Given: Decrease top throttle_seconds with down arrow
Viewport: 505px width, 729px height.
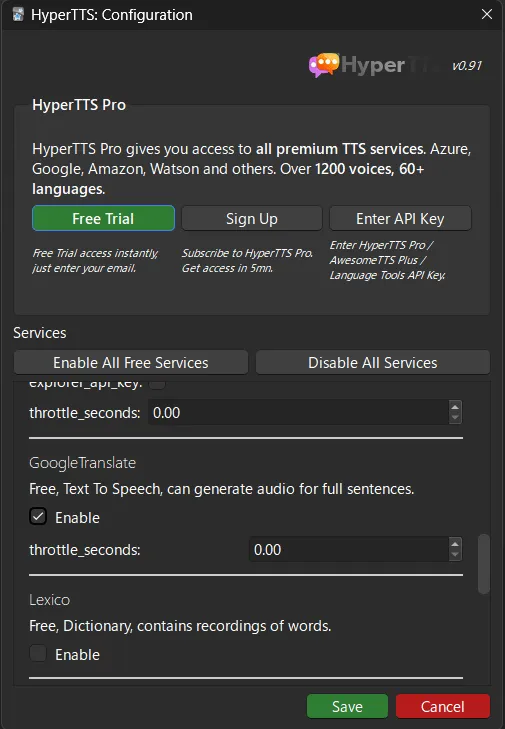Looking at the screenshot, I should click(x=455, y=418).
